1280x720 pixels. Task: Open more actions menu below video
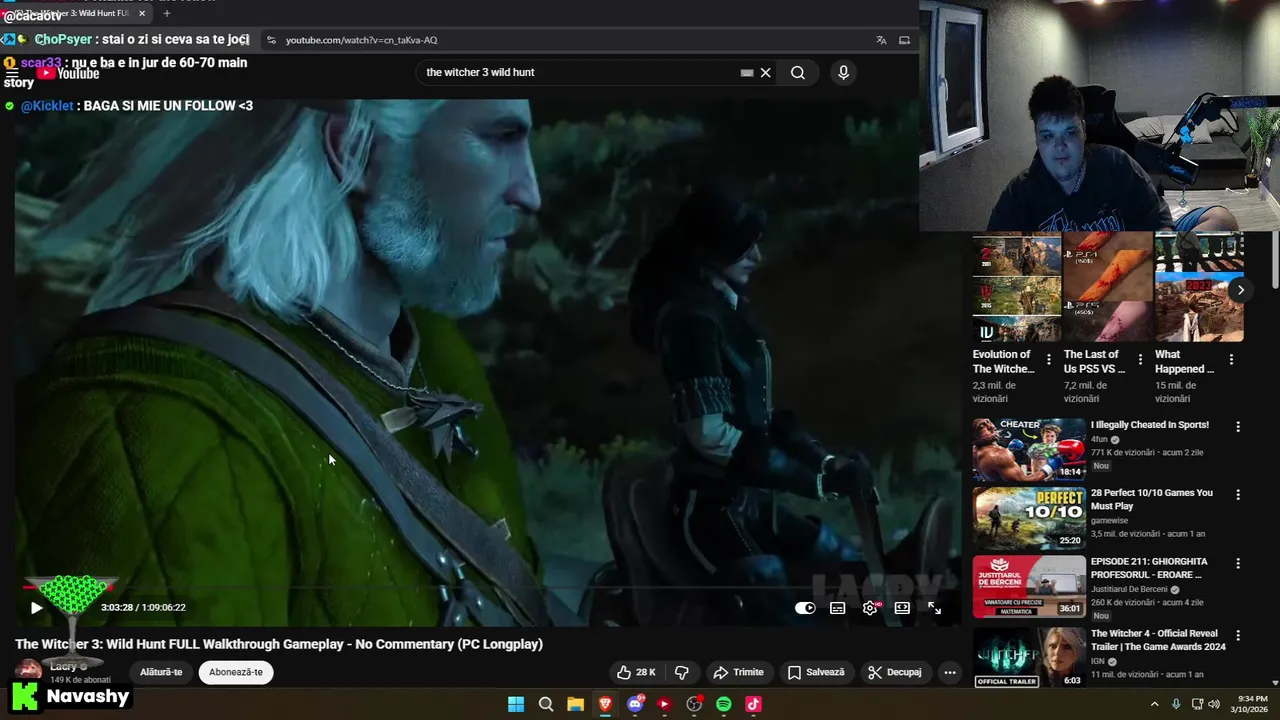[x=950, y=672]
